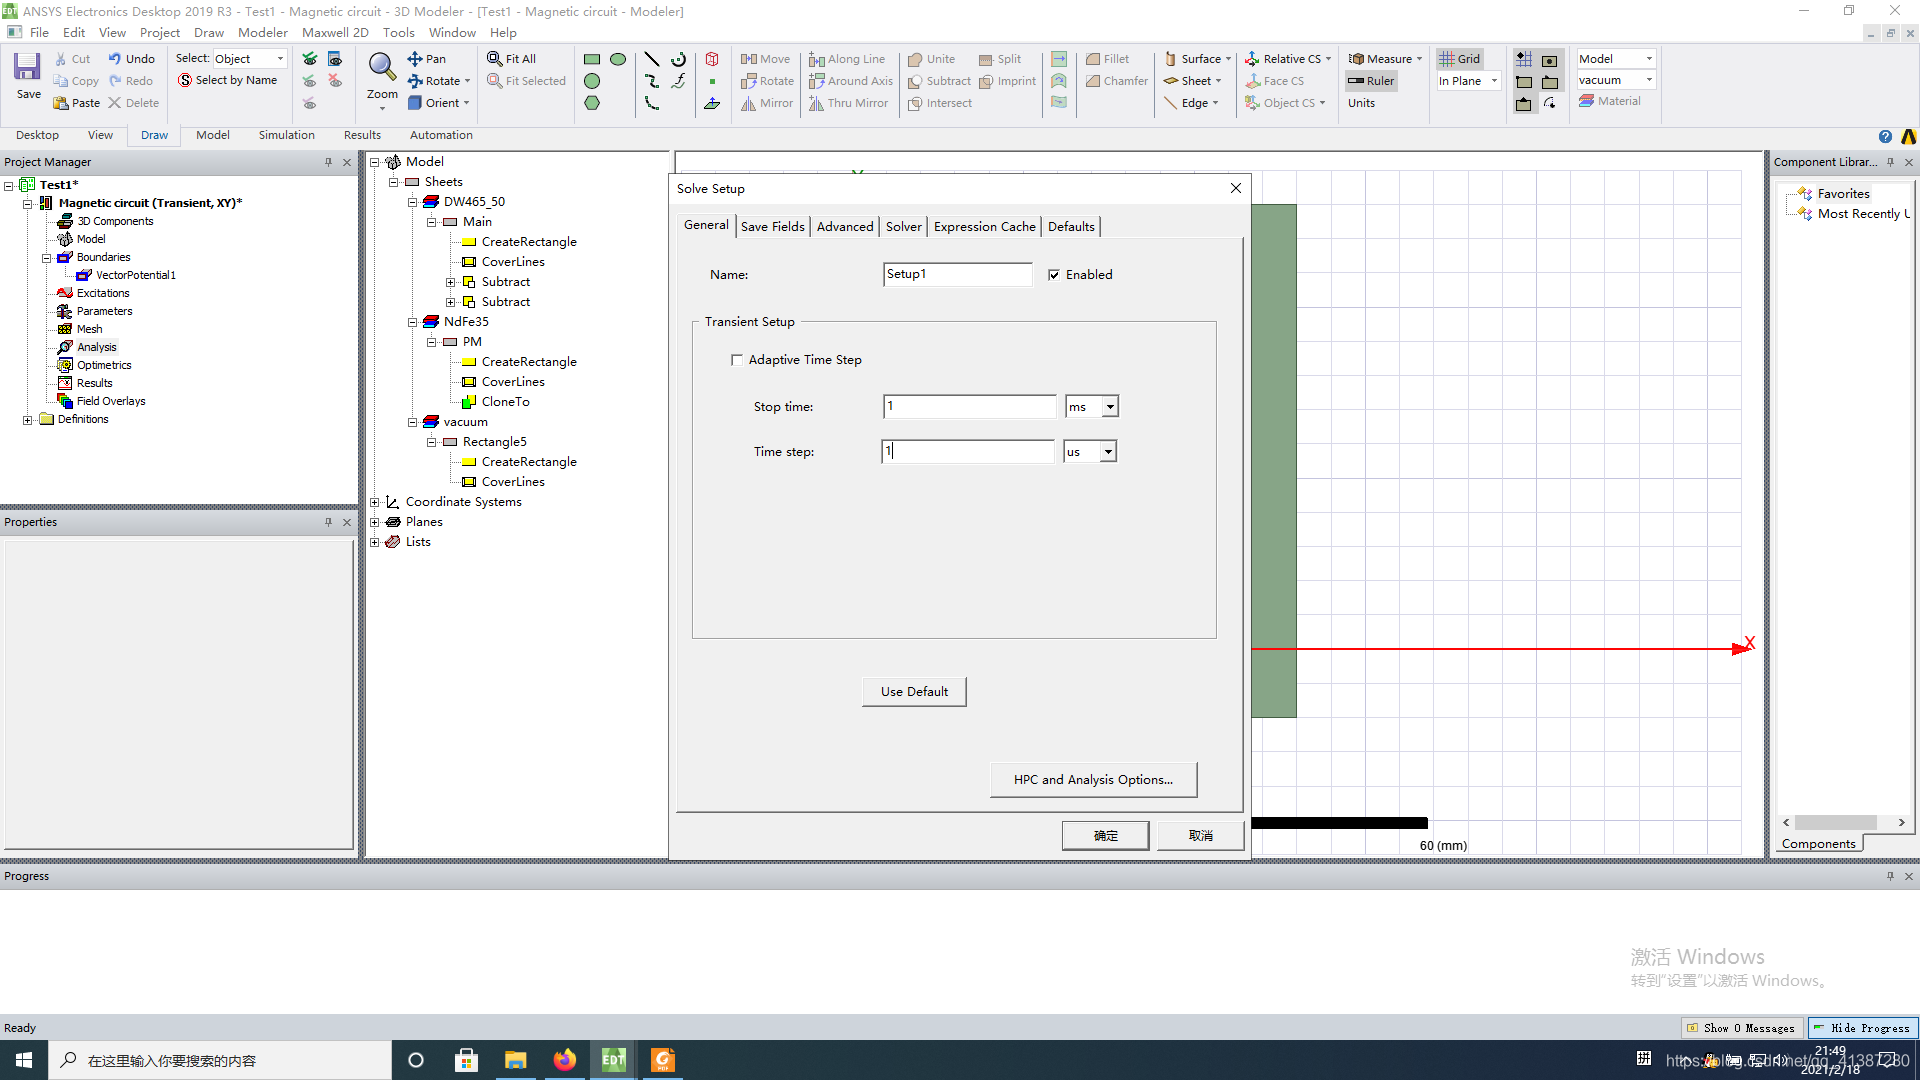1920x1080 pixels.
Task: Click the Paste icon
Action: pyautogui.click(x=77, y=103)
